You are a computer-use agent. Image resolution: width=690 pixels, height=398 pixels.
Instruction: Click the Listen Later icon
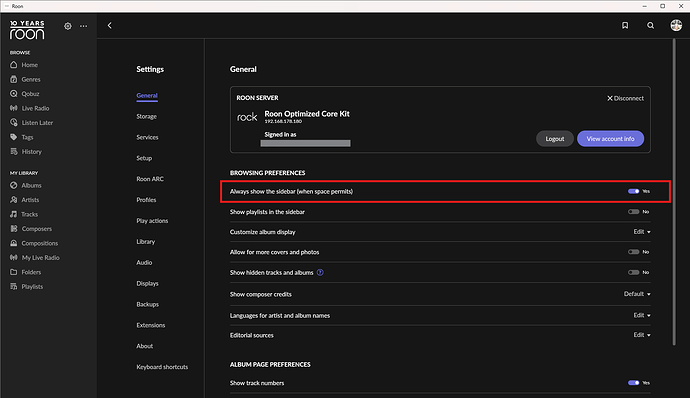[14, 122]
